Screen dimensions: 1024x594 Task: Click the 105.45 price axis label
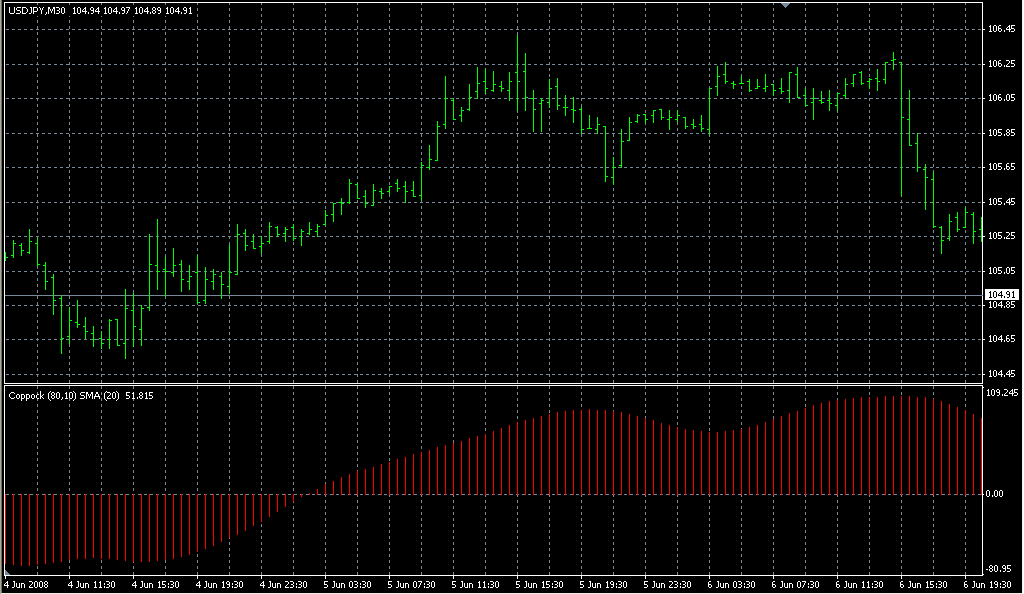click(1001, 202)
